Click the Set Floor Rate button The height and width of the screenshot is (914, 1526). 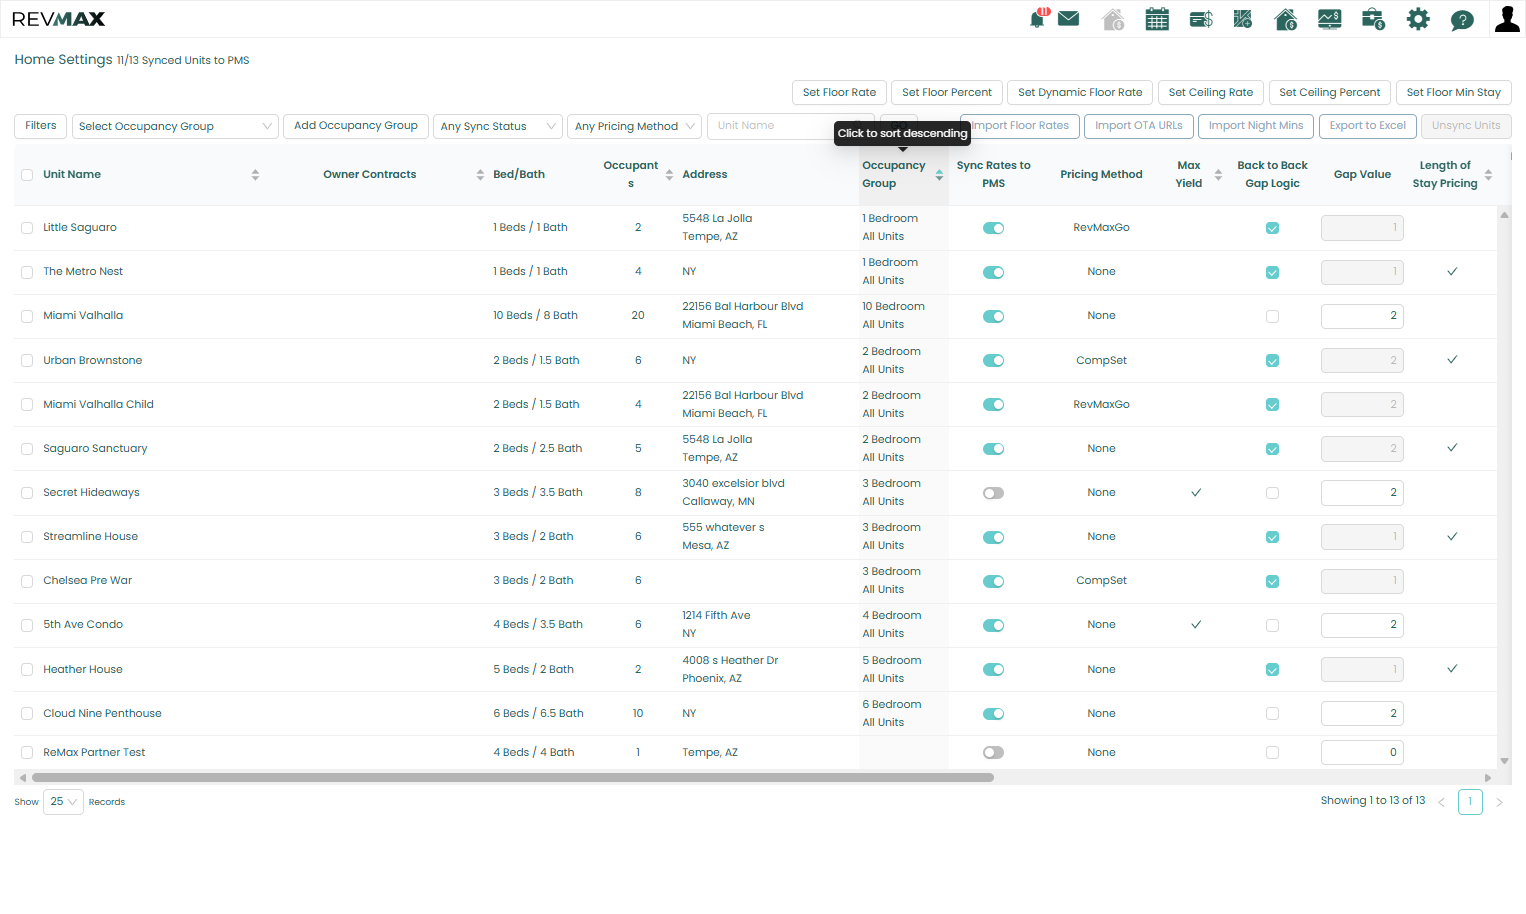(x=839, y=93)
